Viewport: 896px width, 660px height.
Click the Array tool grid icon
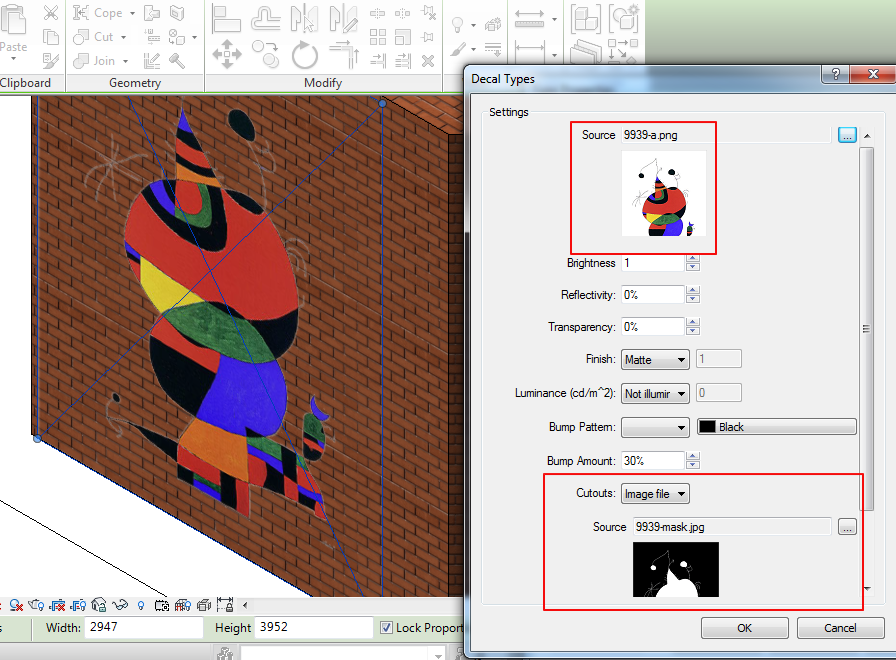[x=378, y=37]
